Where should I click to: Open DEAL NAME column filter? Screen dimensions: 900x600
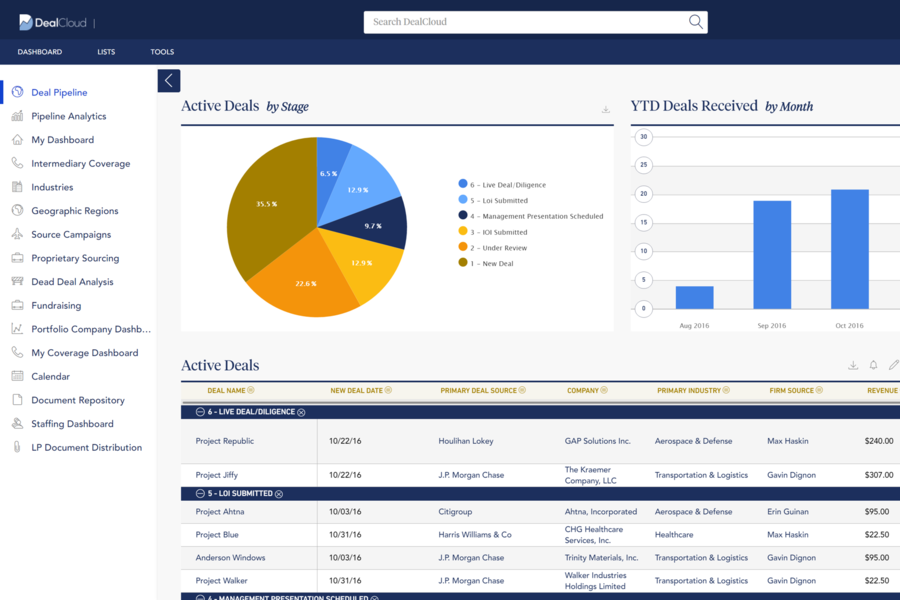tap(251, 390)
